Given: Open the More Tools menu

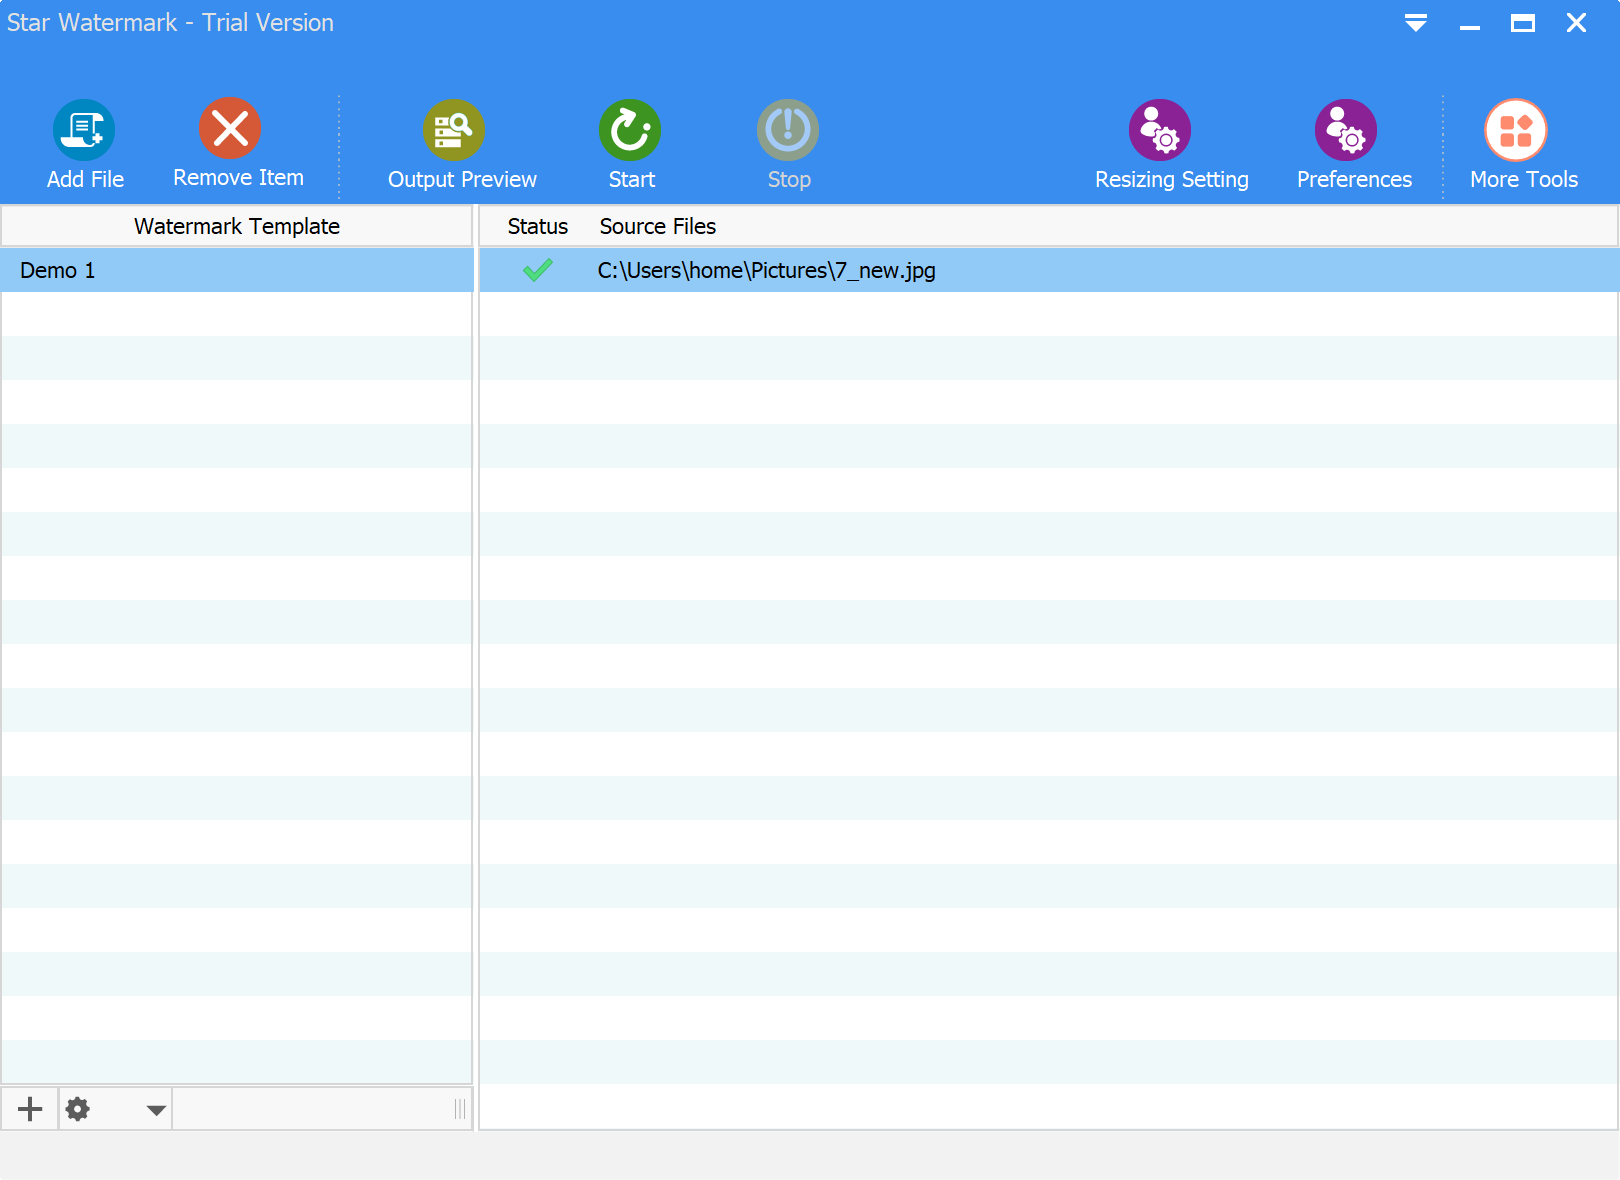Looking at the screenshot, I should point(1516,130).
